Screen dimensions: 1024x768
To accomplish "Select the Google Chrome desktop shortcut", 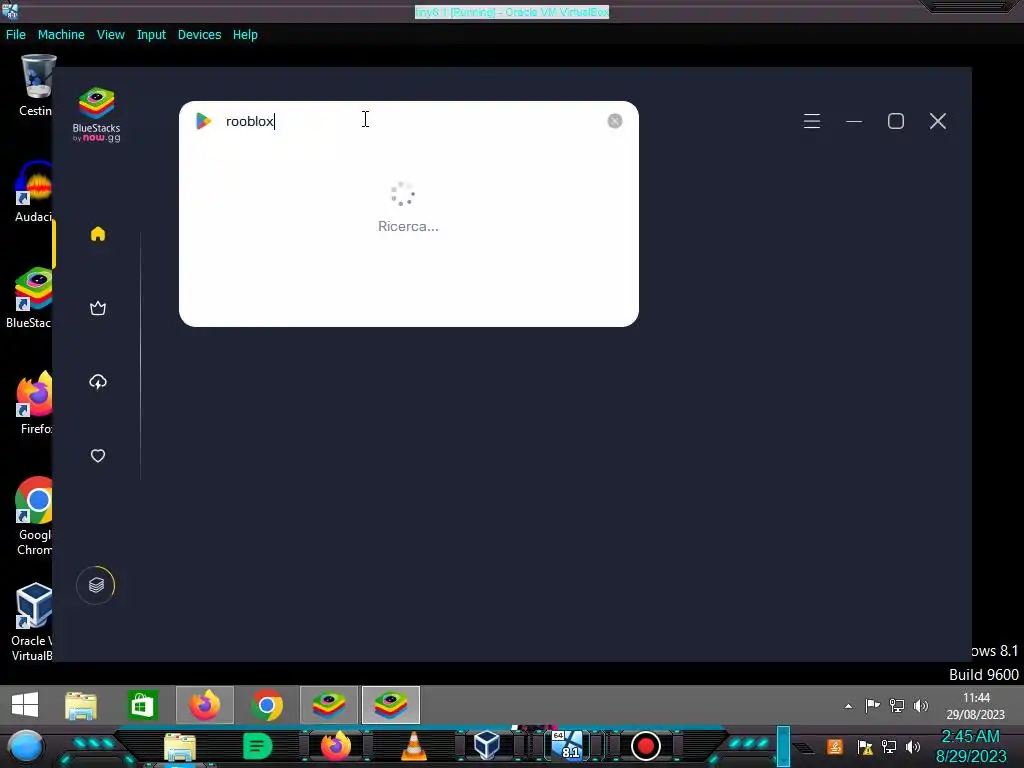I will tap(34, 516).
